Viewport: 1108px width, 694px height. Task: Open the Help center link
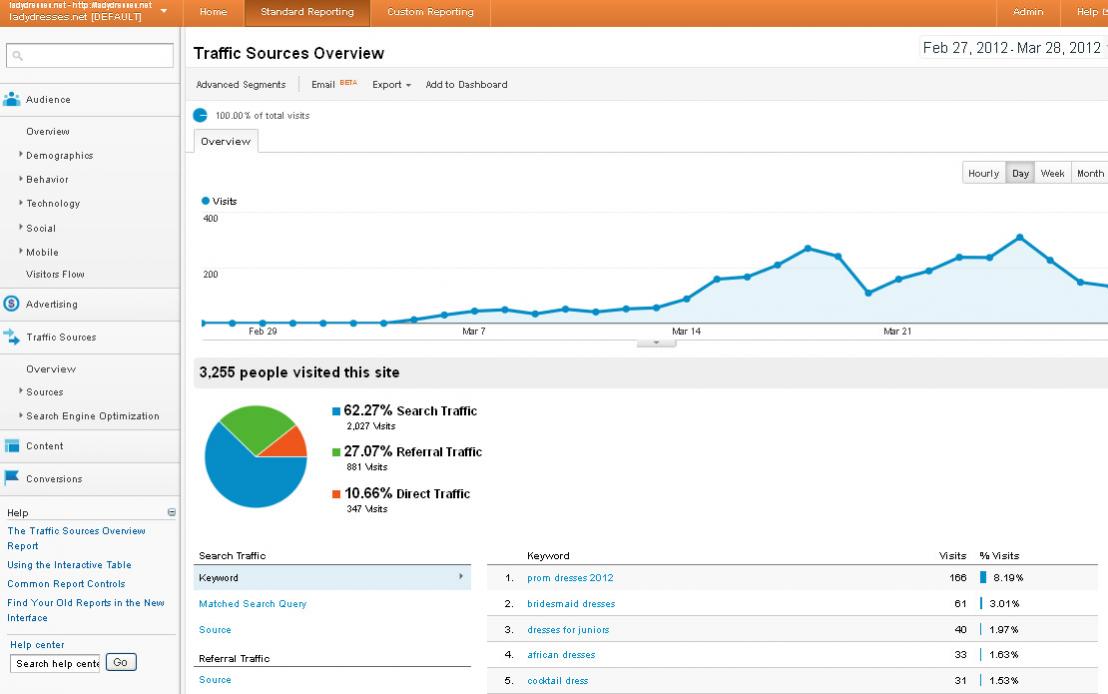click(x=37, y=645)
